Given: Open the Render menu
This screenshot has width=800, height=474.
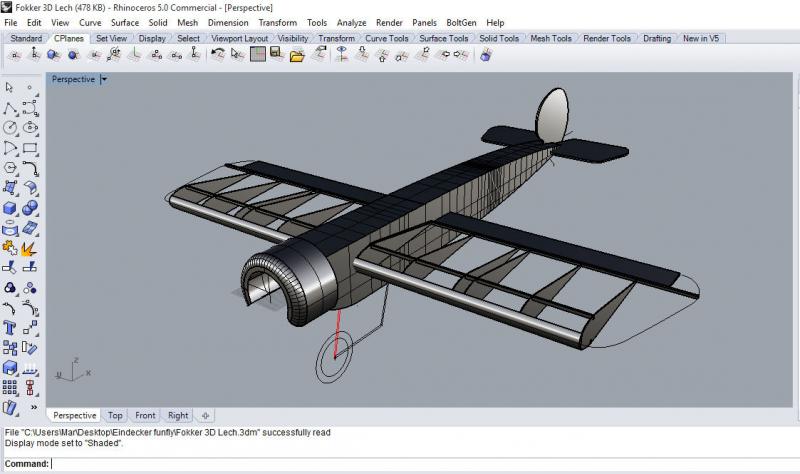Looking at the screenshot, I should click(390, 22).
